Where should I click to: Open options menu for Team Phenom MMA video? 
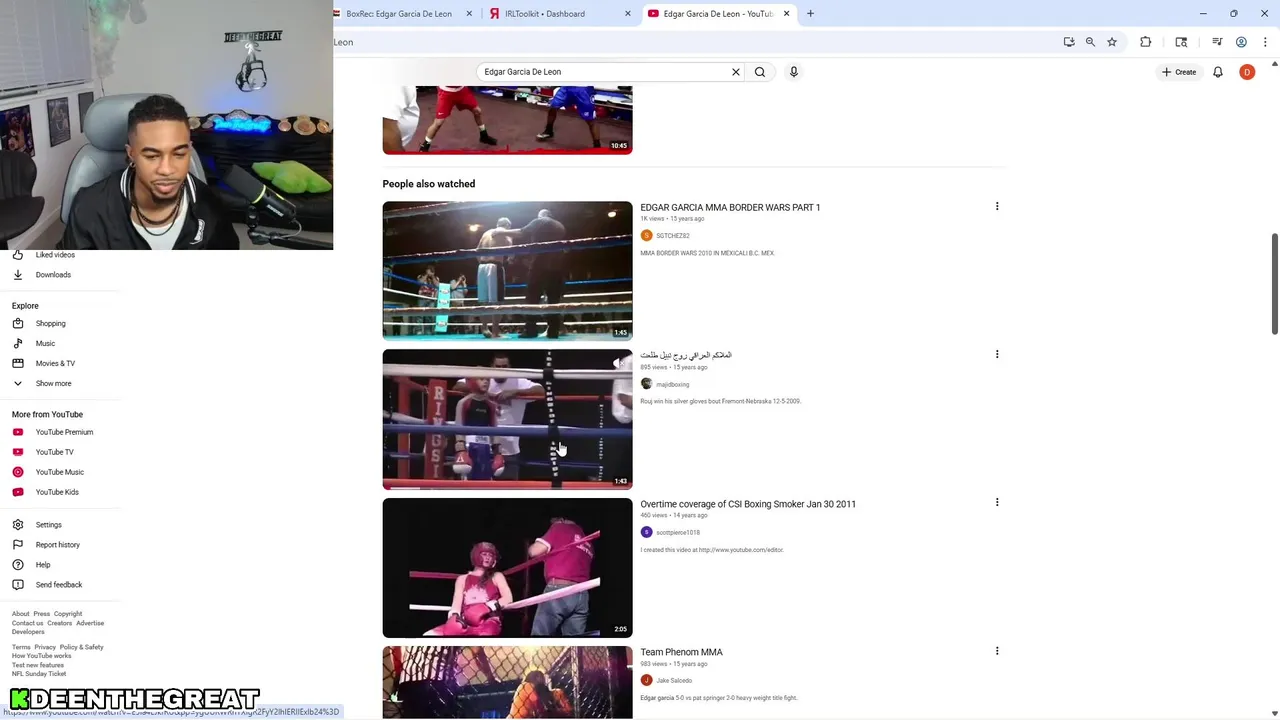pos(997,651)
